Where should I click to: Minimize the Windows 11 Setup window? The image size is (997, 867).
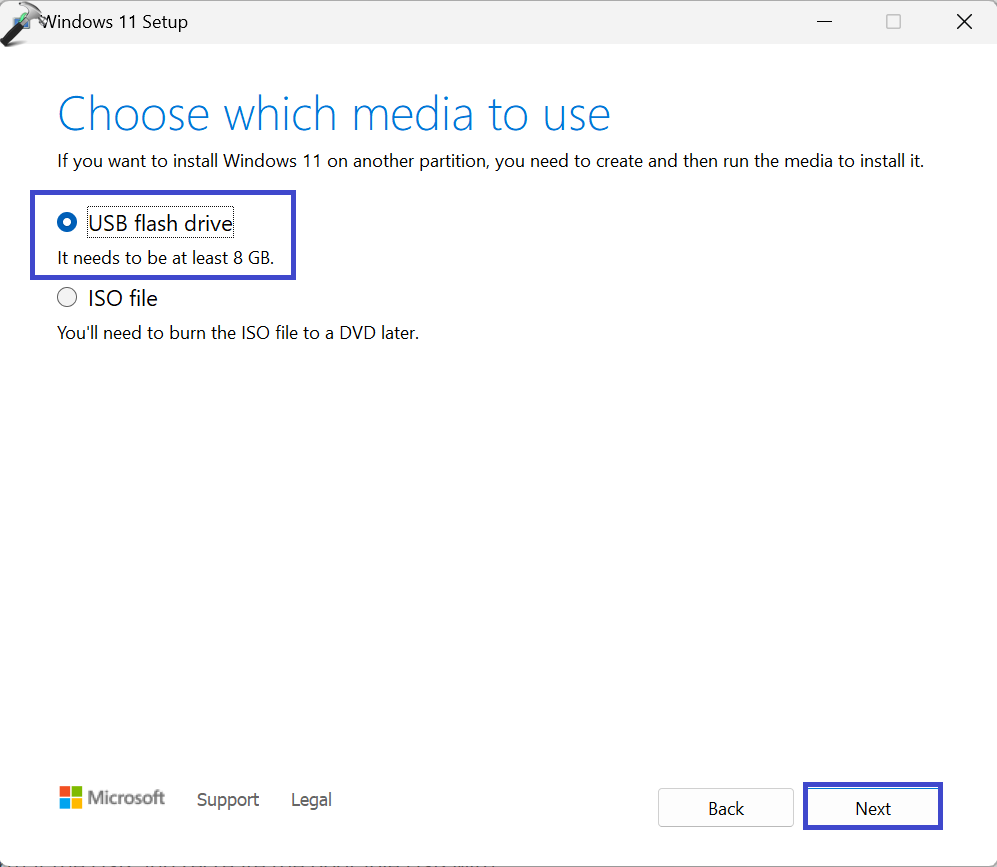[824, 22]
